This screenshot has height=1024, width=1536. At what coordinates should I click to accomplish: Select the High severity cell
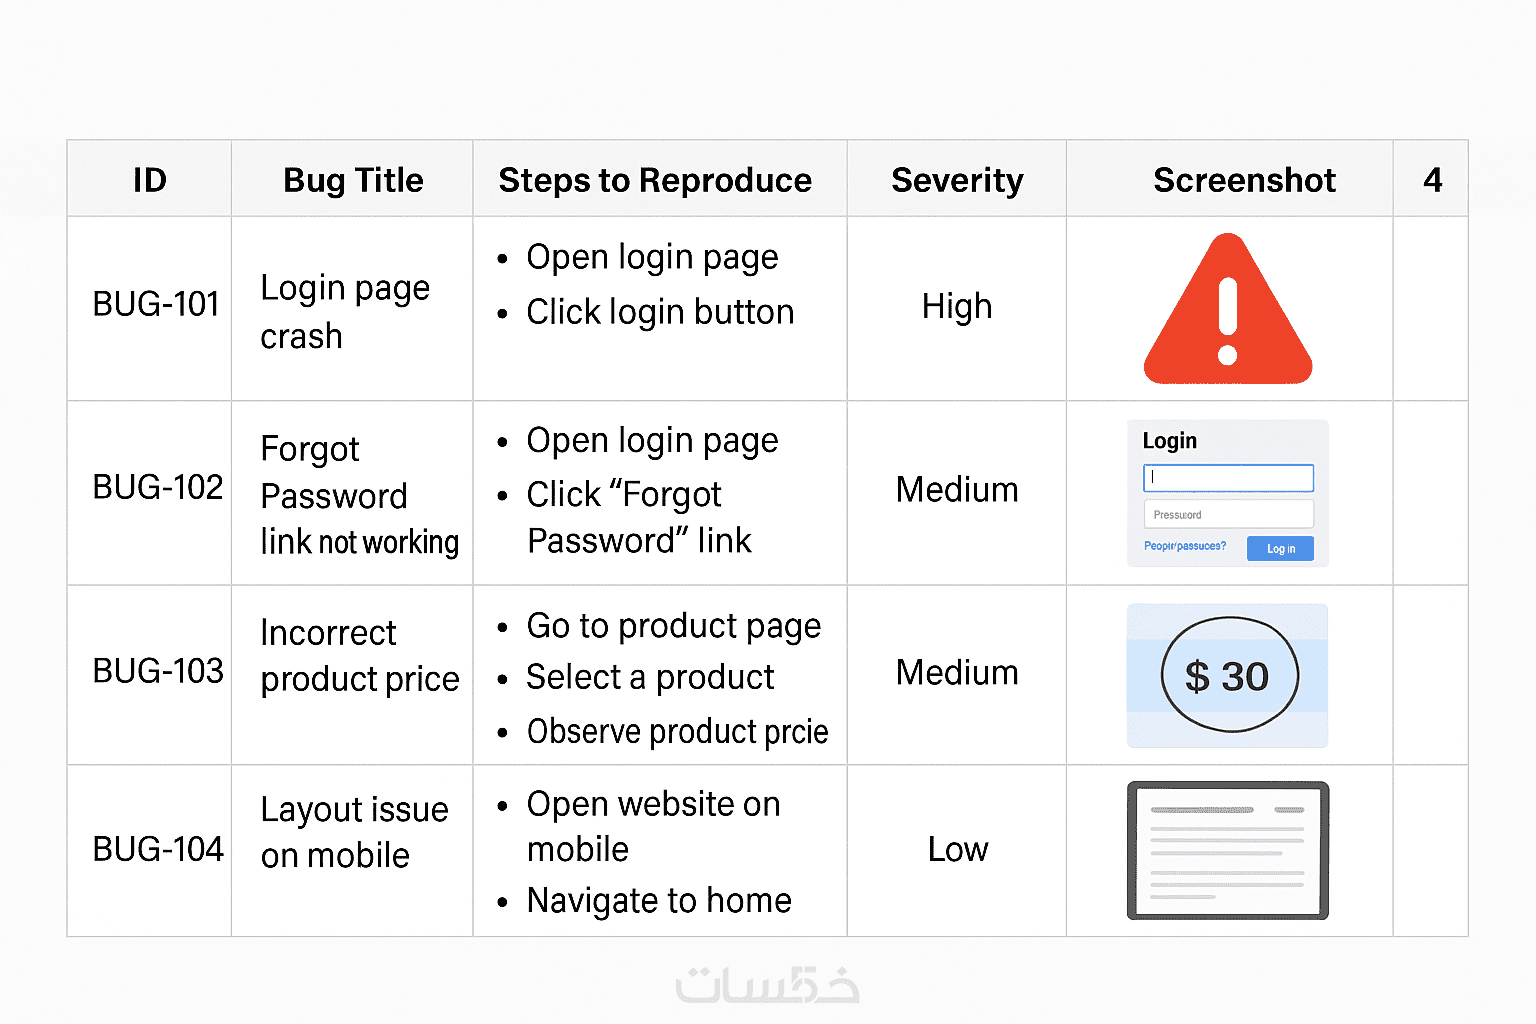pyautogui.click(x=957, y=306)
